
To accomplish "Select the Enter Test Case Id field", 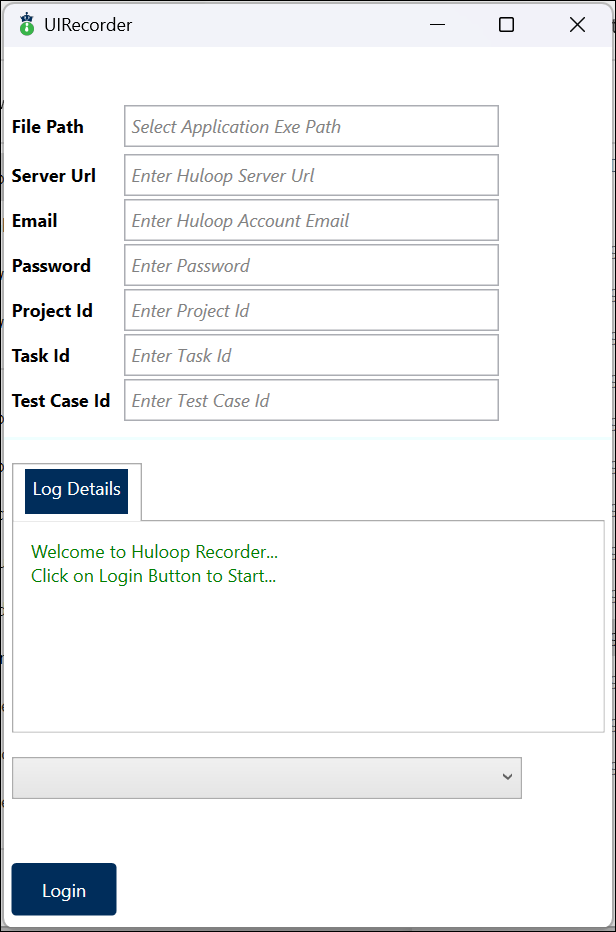I will tap(311, 401).
